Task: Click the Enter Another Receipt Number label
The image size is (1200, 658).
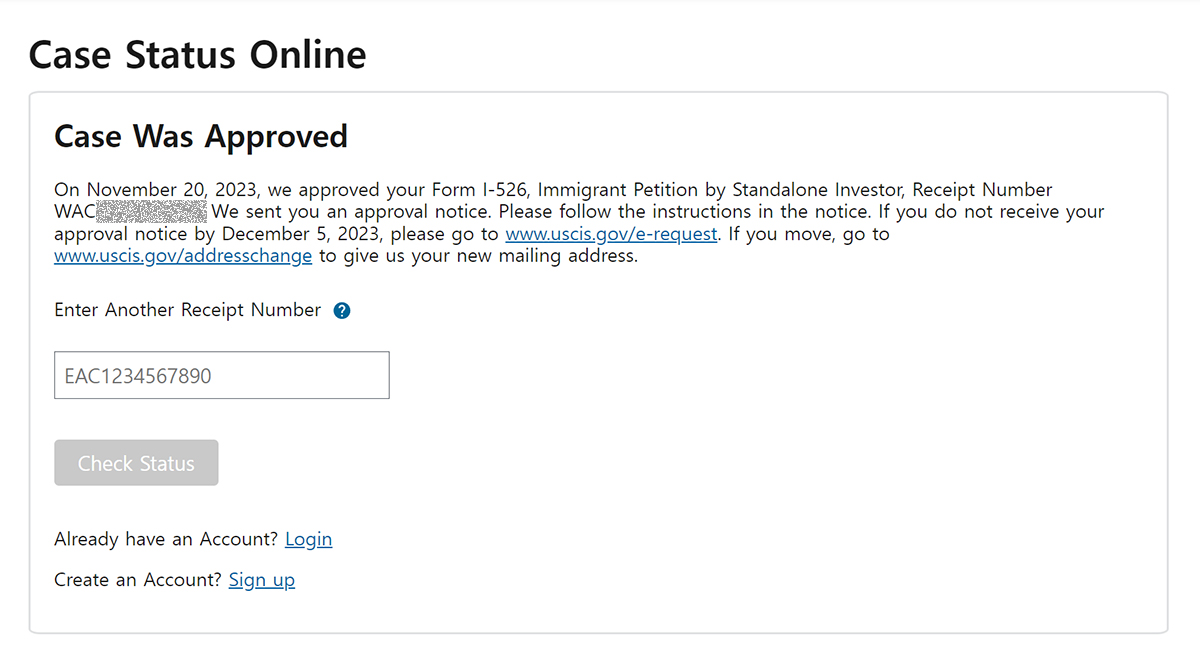Action: tap(188, 310)
